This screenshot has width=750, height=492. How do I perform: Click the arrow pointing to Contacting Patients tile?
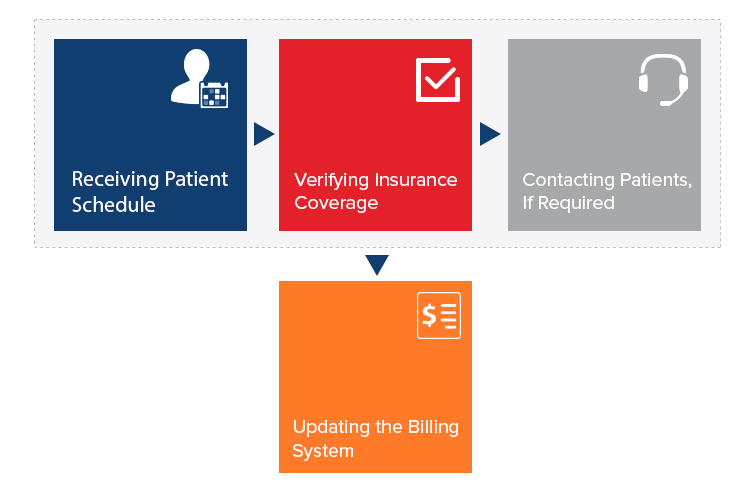pyautogui.click(x=490, y=134)
